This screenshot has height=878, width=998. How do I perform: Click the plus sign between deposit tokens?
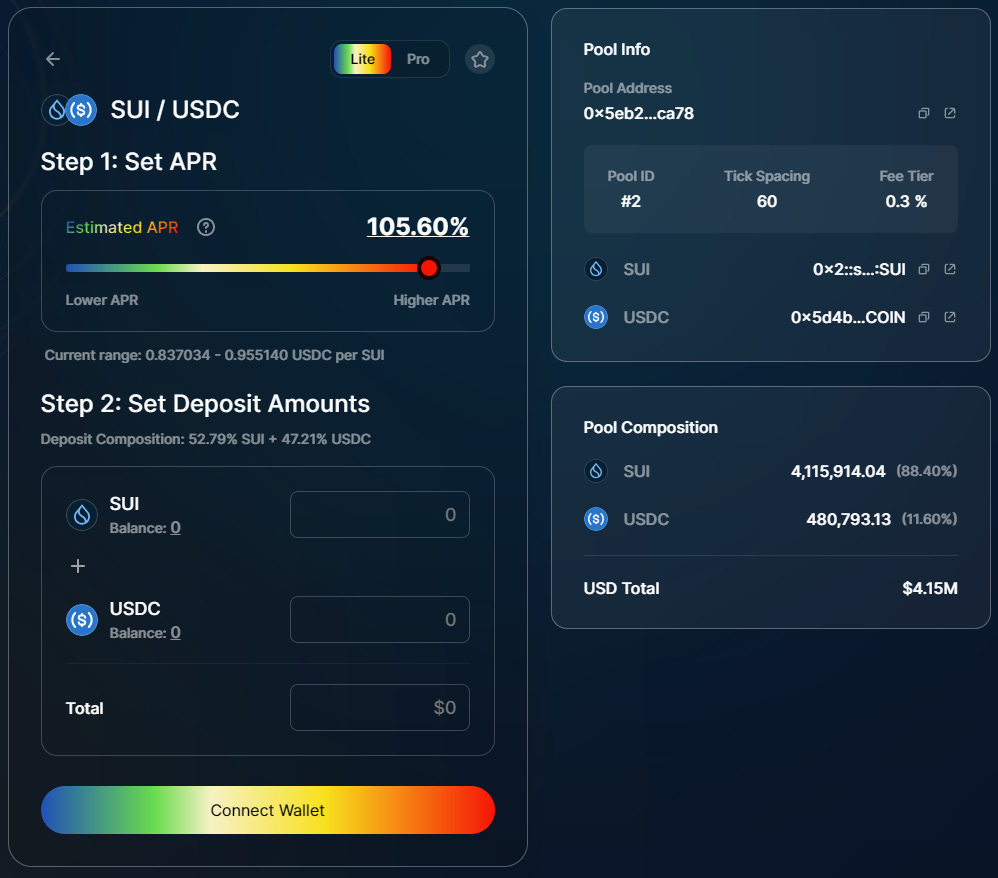click(x=78, y=566)
